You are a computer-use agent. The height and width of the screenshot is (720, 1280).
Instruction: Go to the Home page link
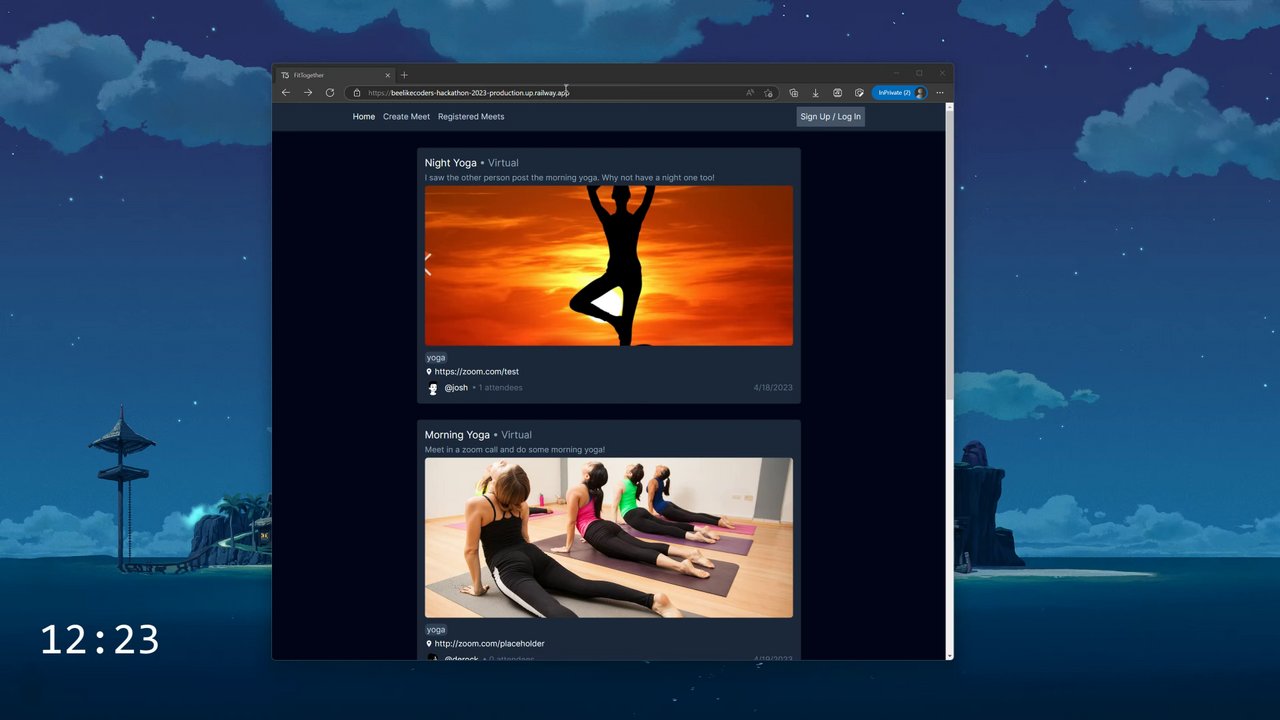(x=364, y=117)
